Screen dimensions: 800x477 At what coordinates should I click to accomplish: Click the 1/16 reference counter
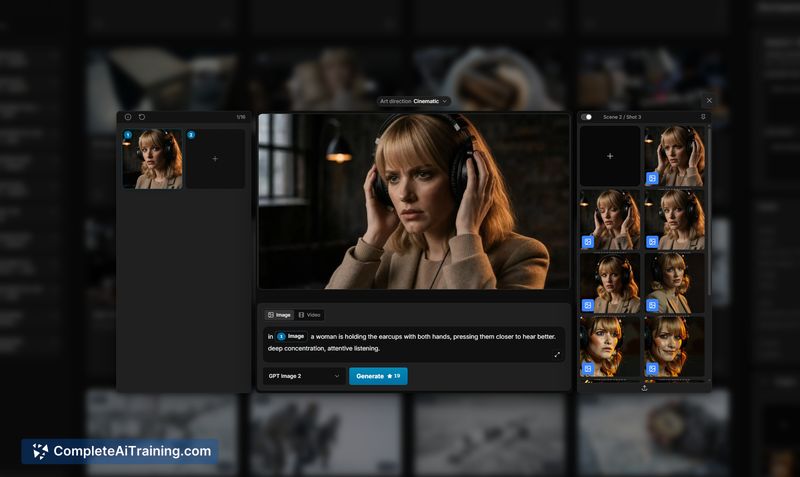241,117
